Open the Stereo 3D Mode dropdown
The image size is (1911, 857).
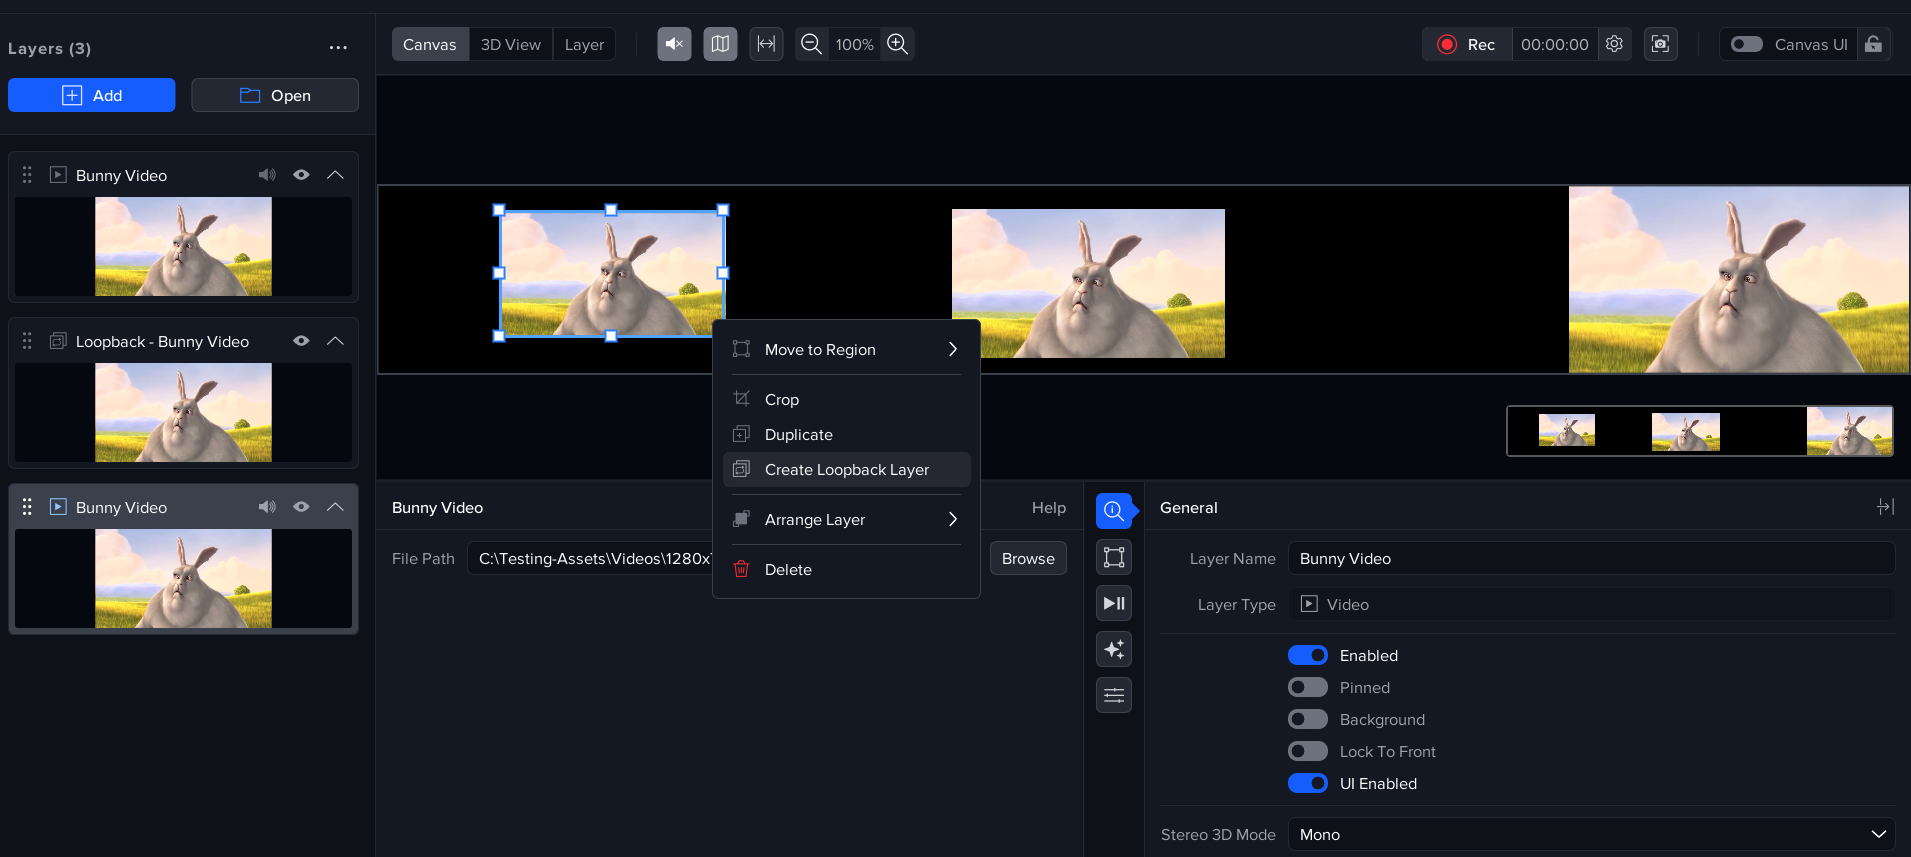coord(1591,835)
